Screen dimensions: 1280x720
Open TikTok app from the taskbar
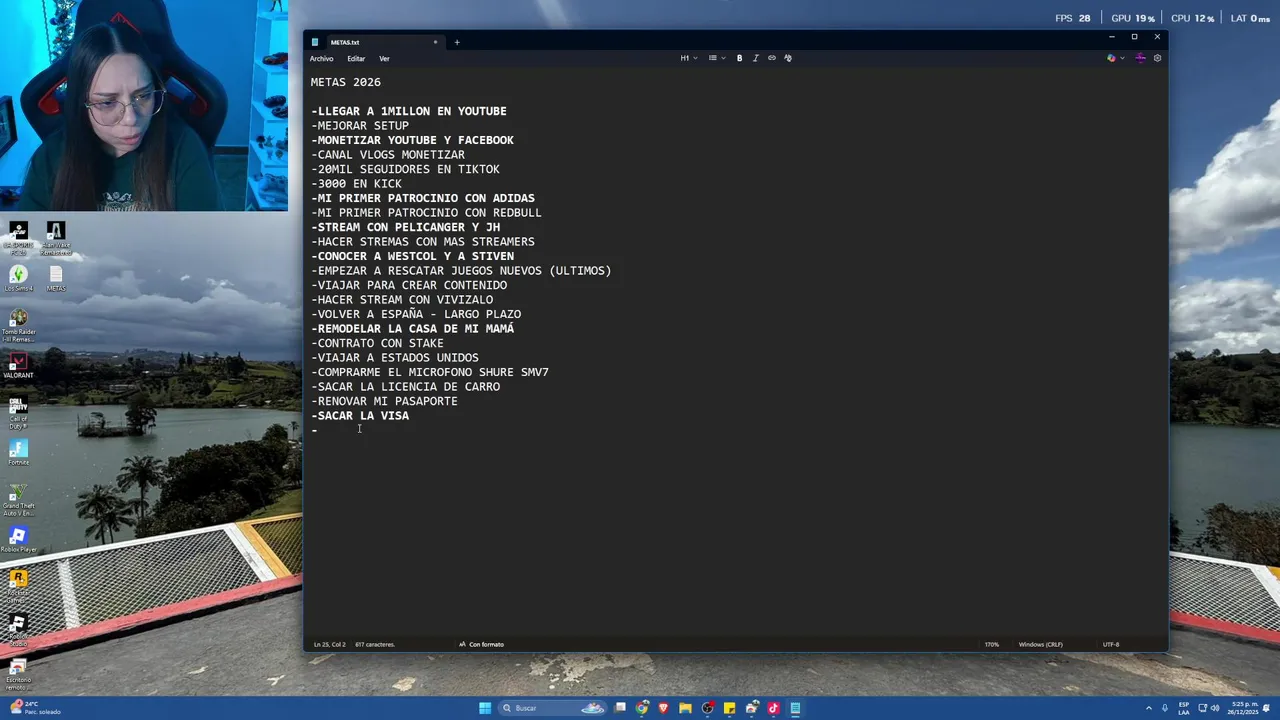[773, 708]
